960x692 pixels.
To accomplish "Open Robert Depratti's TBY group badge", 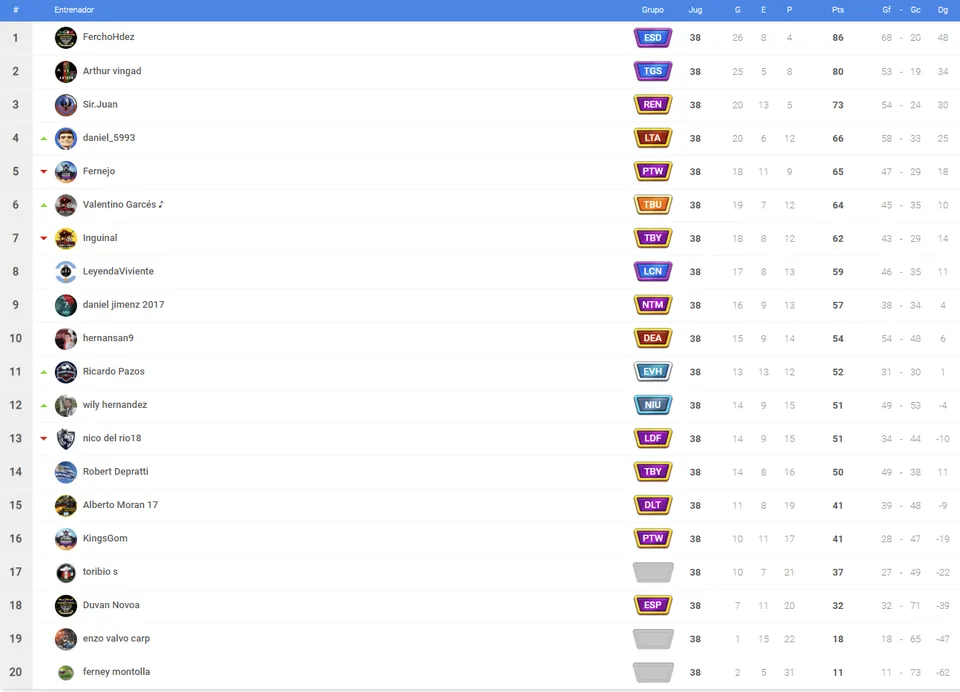I will click(x=653, y=472).
